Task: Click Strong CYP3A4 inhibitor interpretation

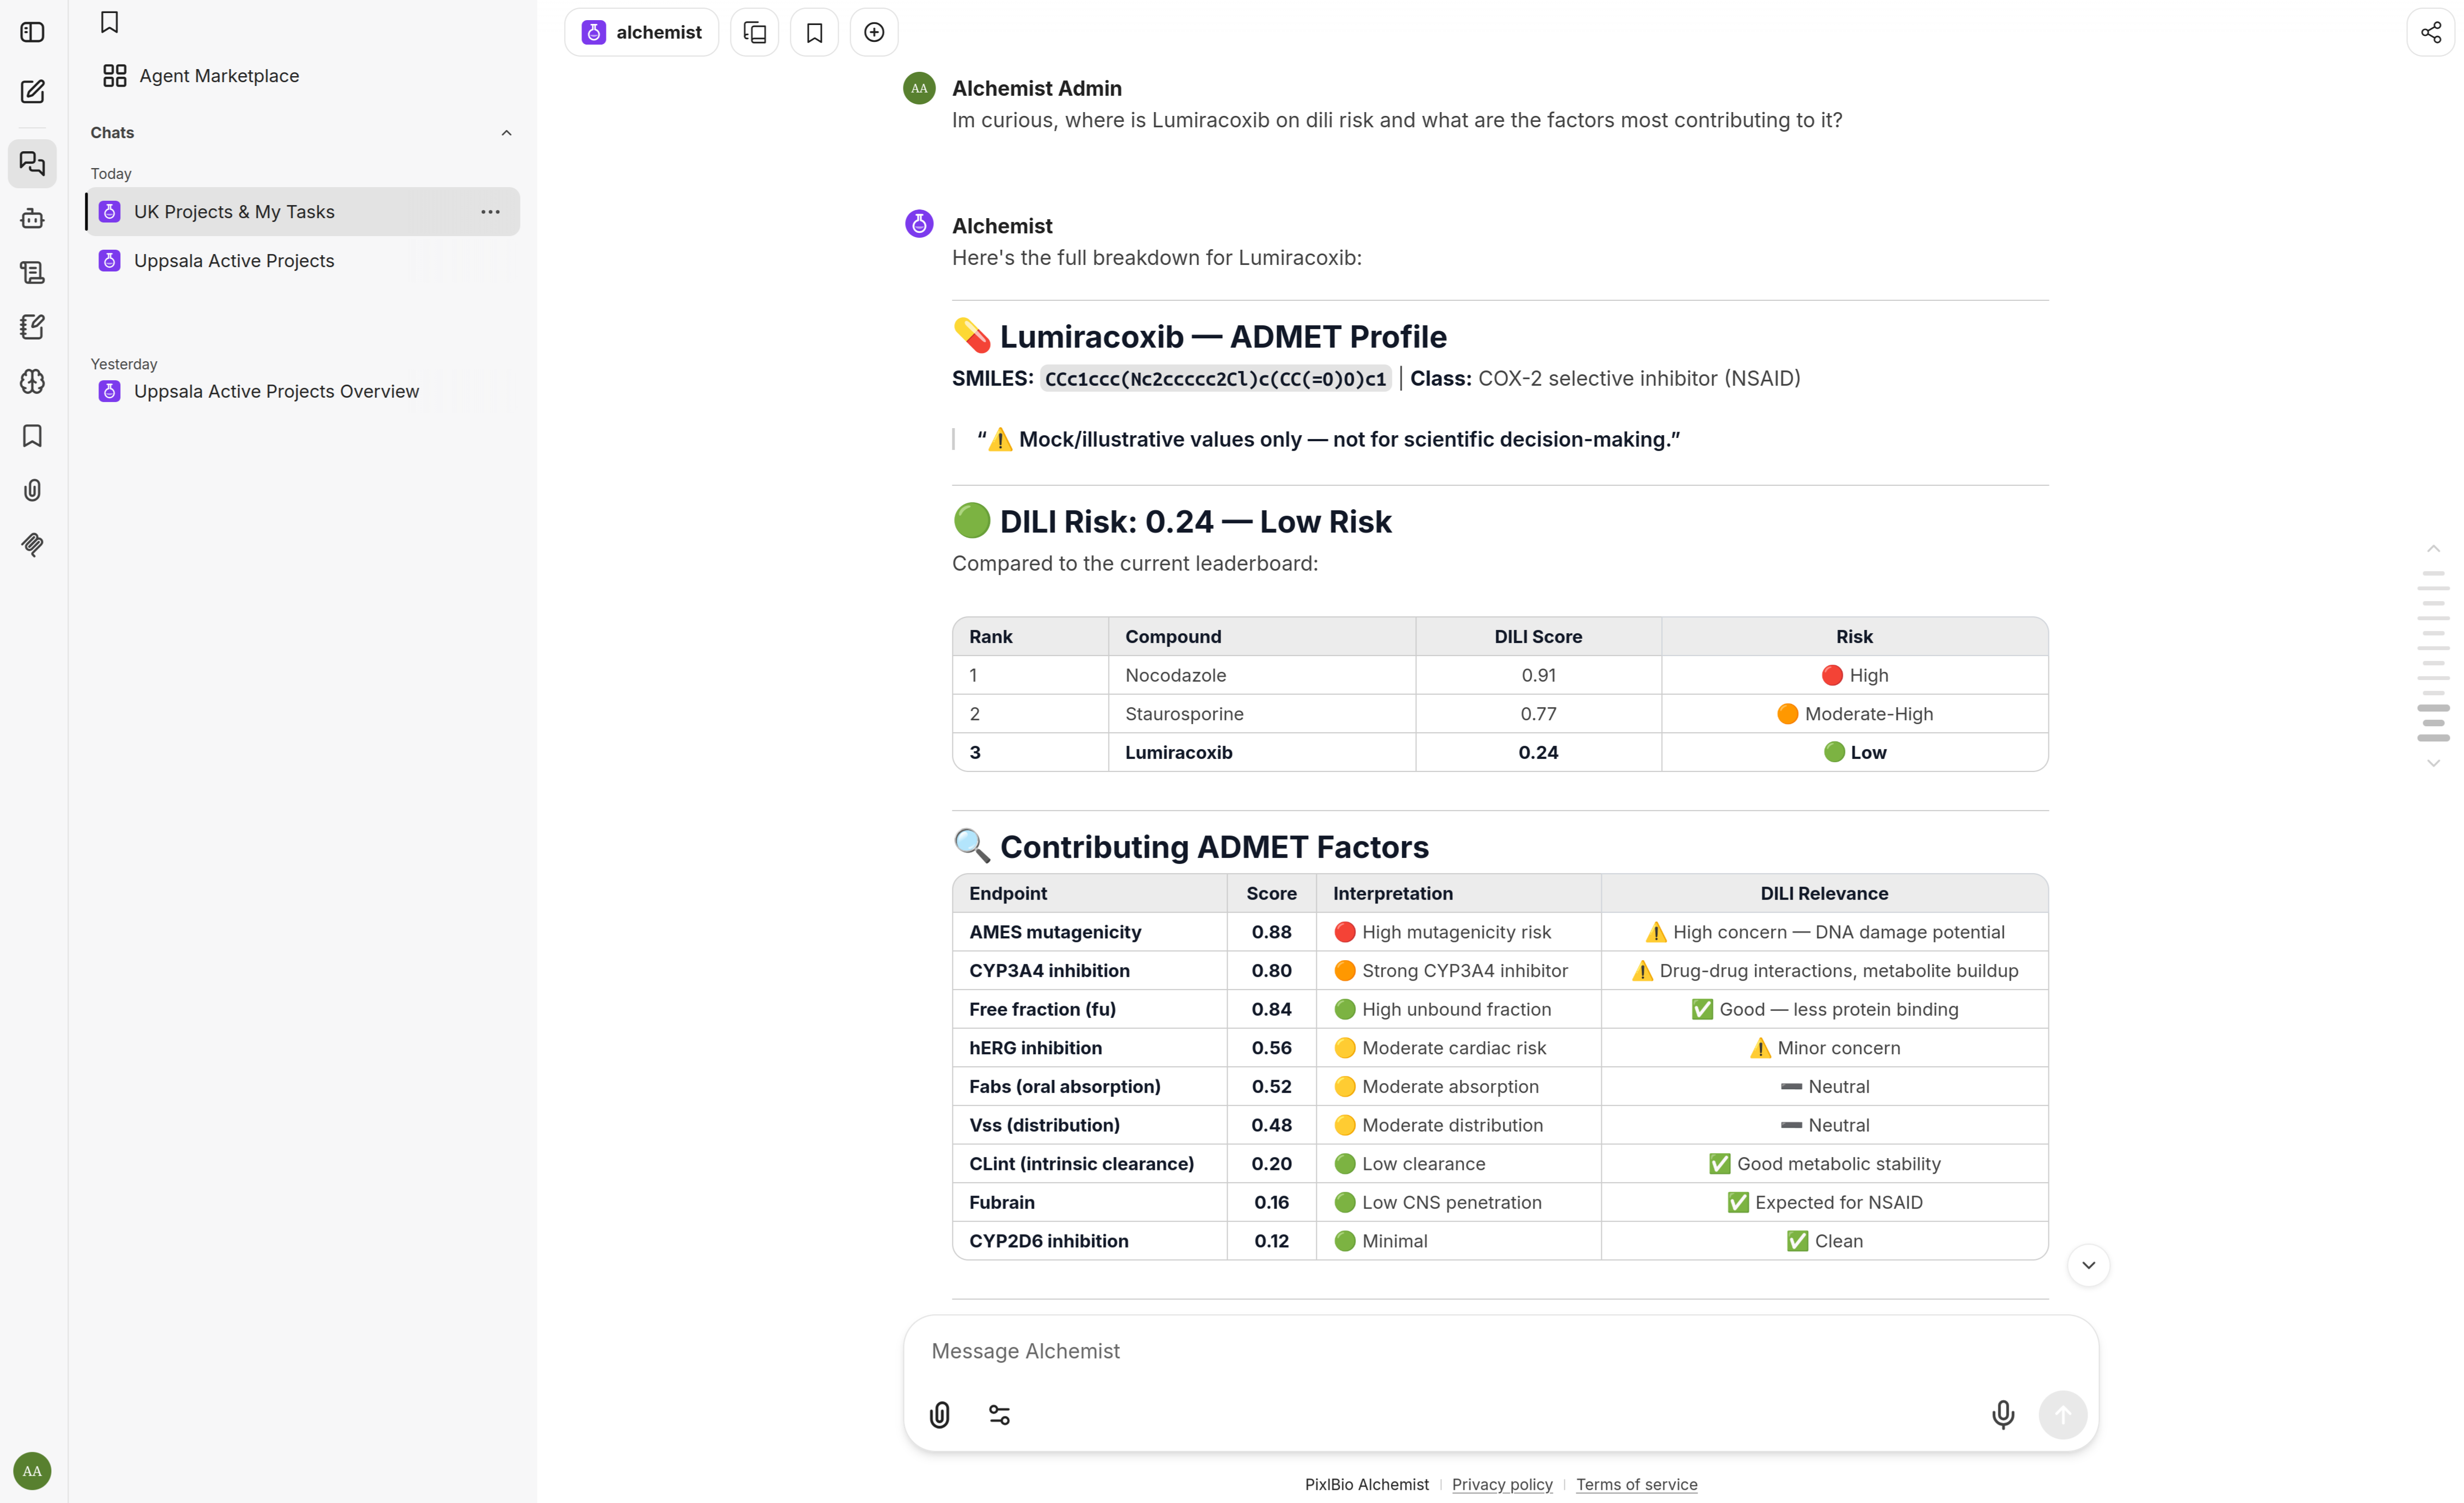Action: [x=1458, y=971]
